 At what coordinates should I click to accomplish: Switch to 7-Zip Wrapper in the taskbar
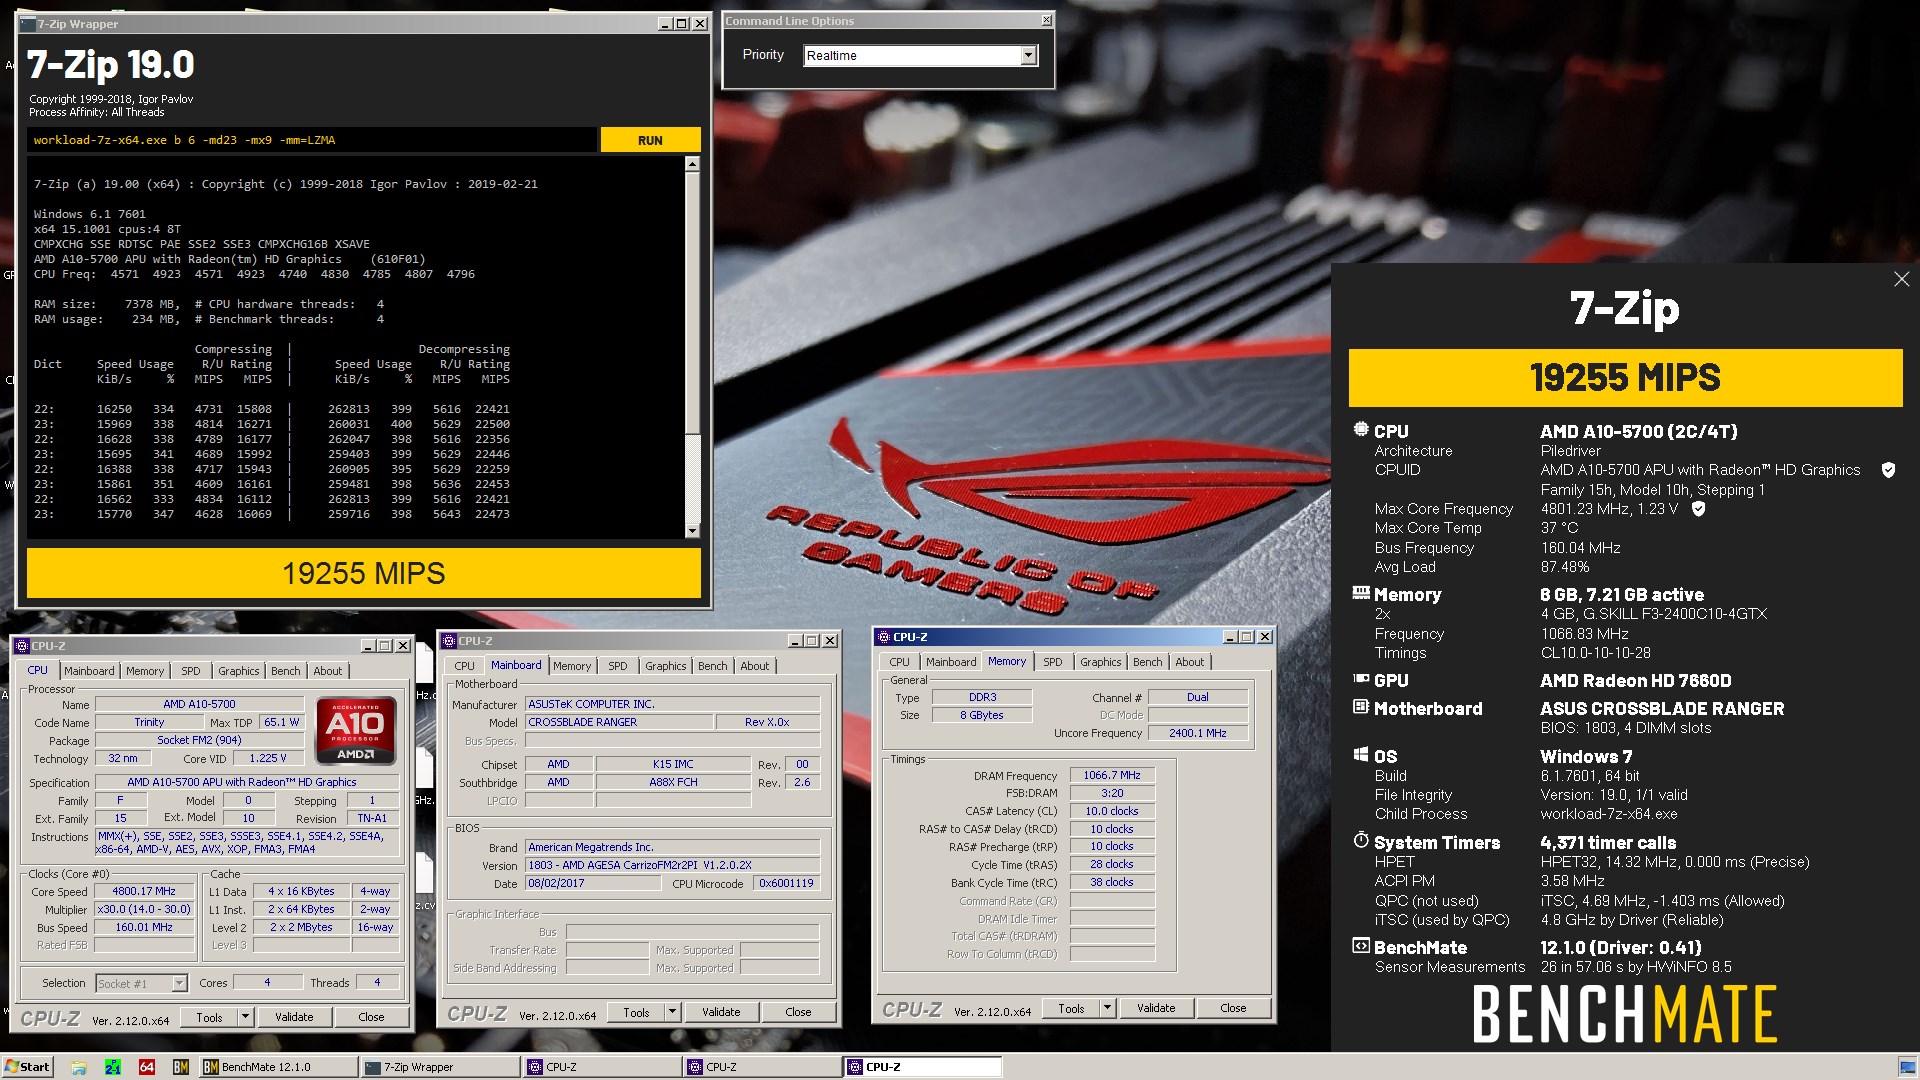click(439, 1067)
